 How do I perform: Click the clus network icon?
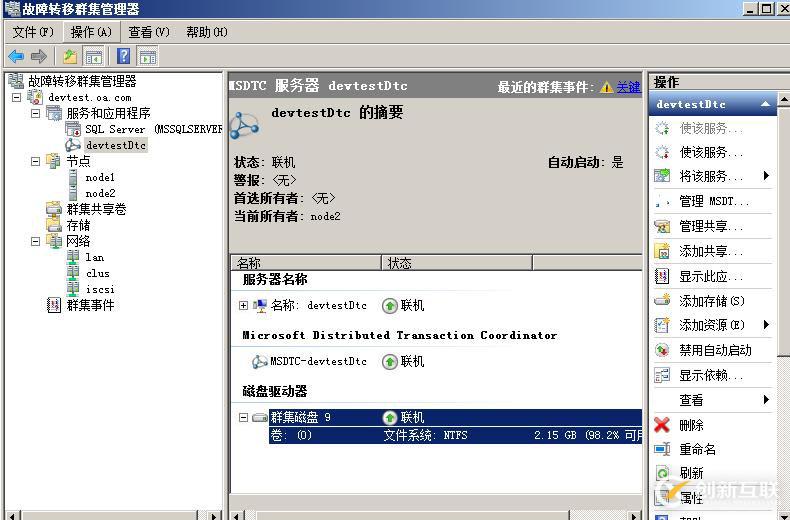pyautogui.click(x=74, y=273)
